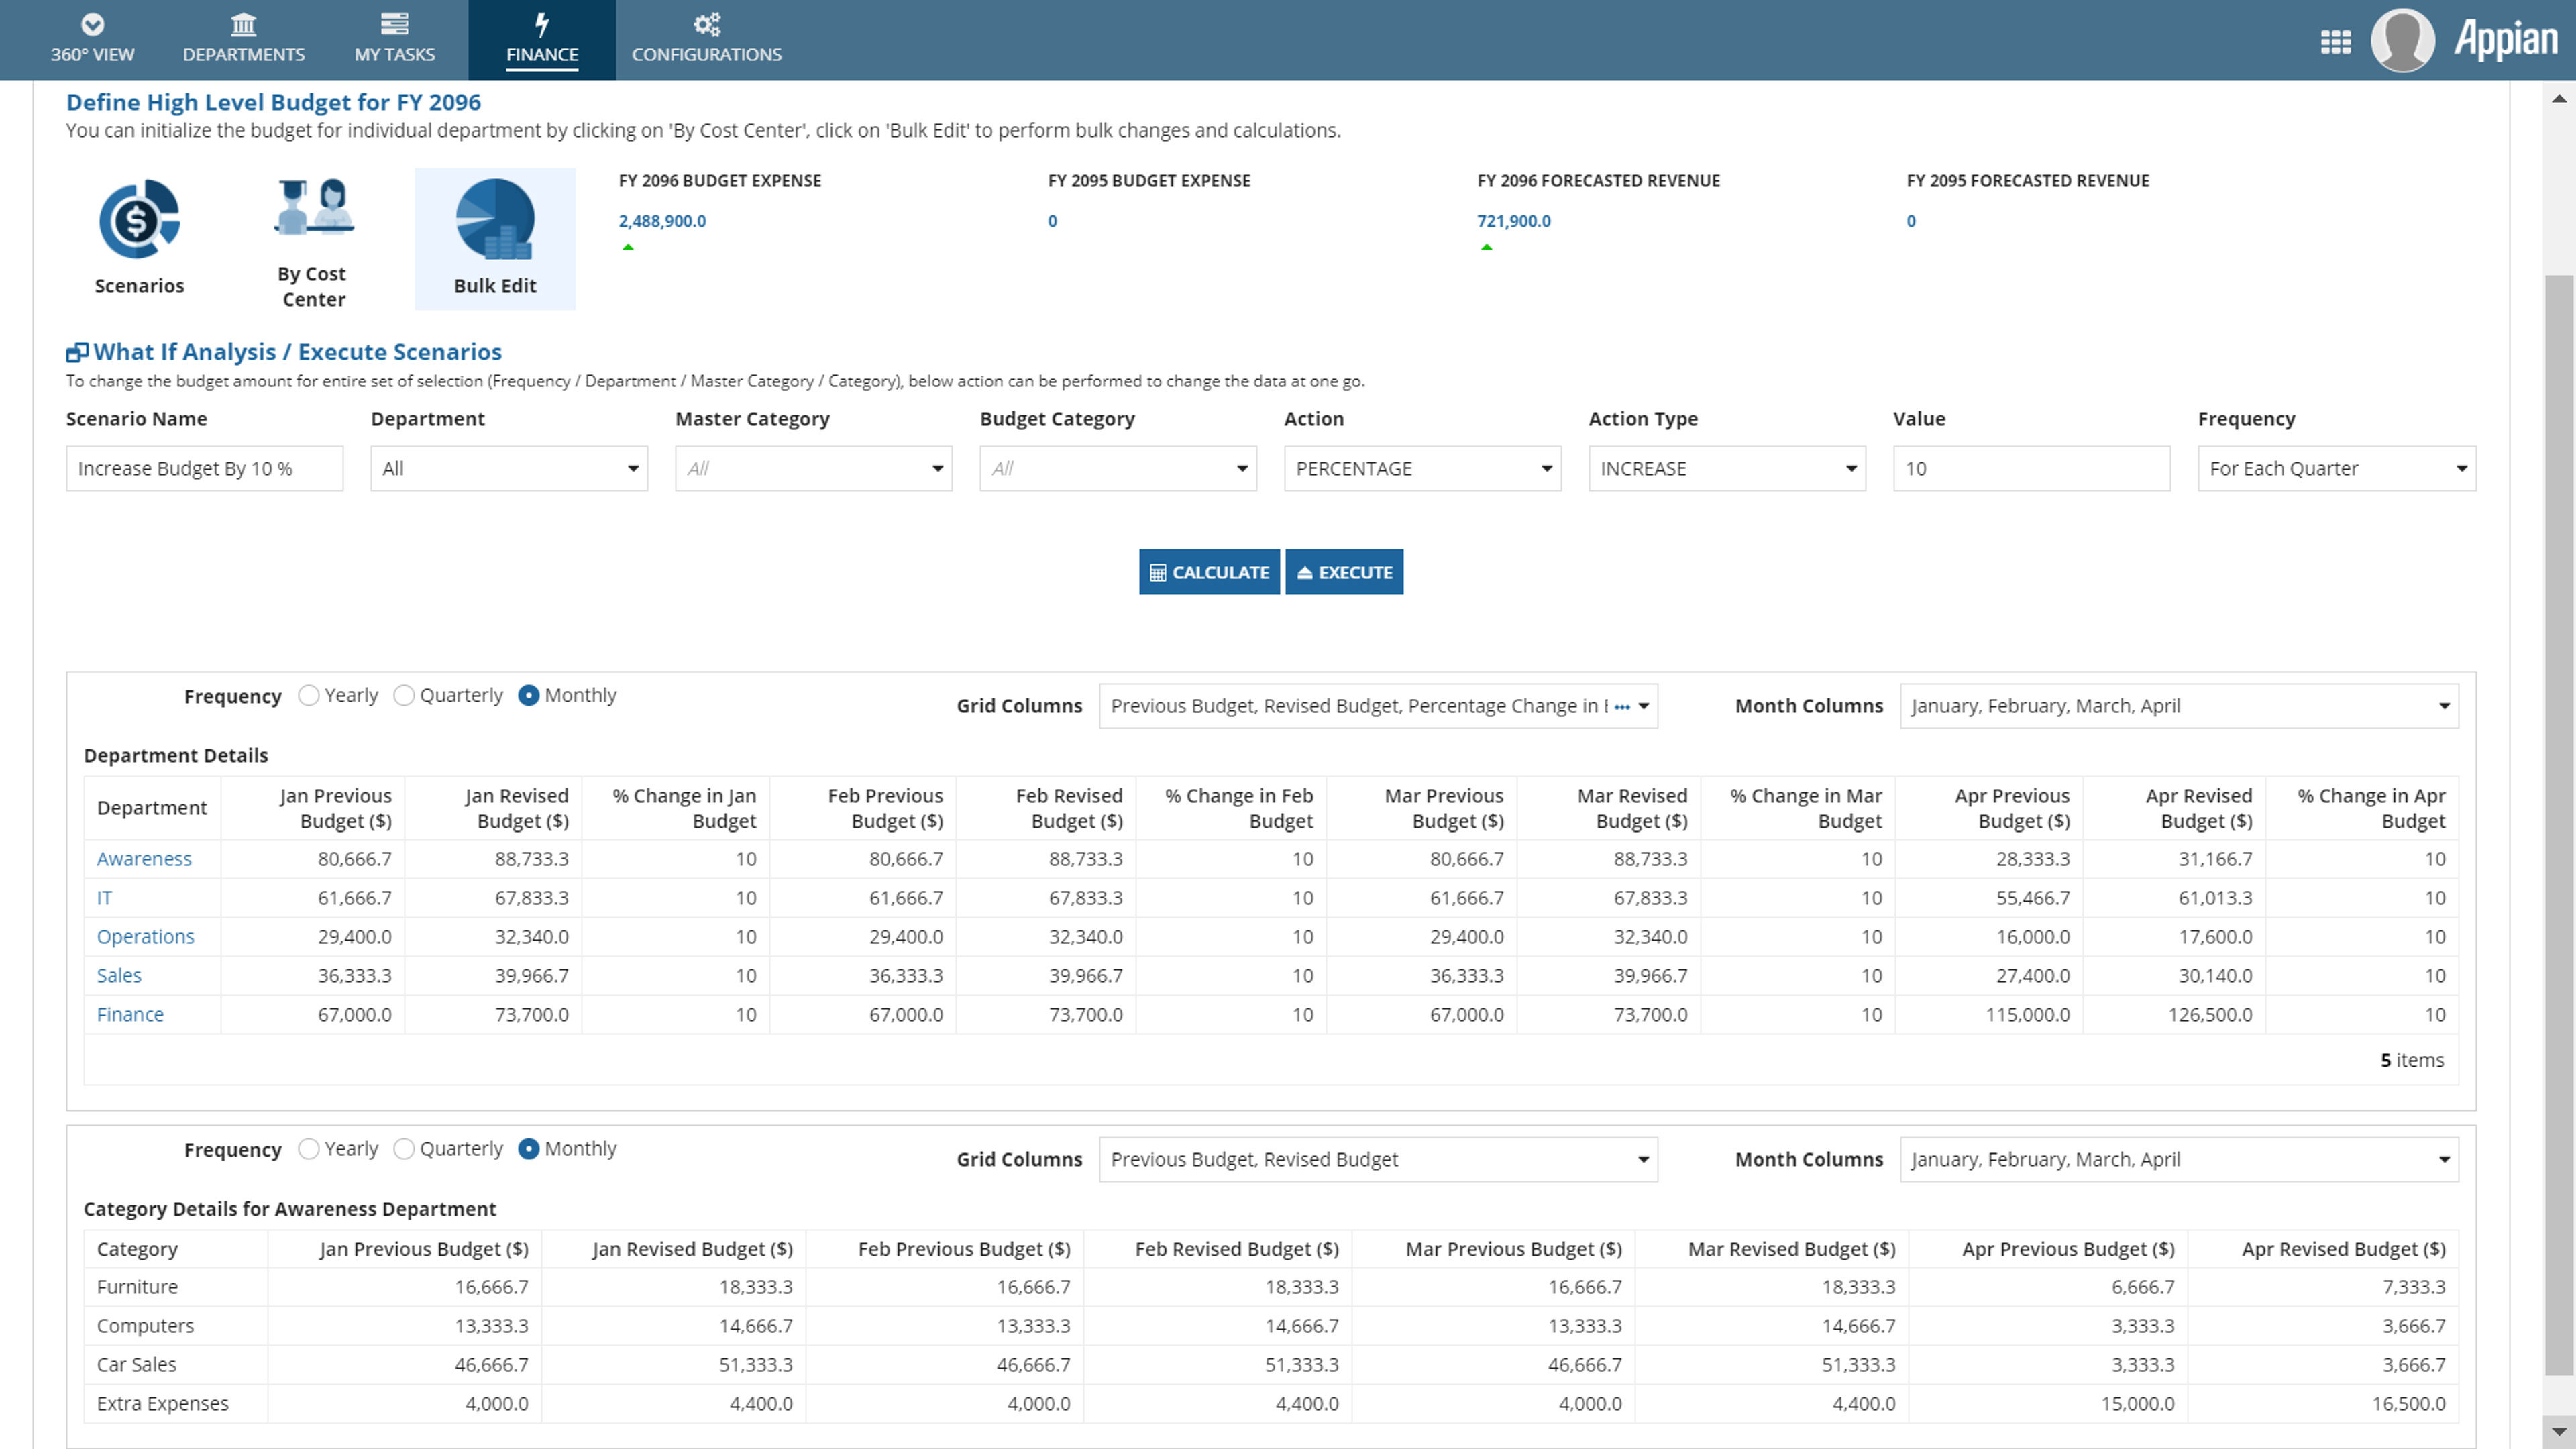Click the Furniture category row label

coord(137,1287)
